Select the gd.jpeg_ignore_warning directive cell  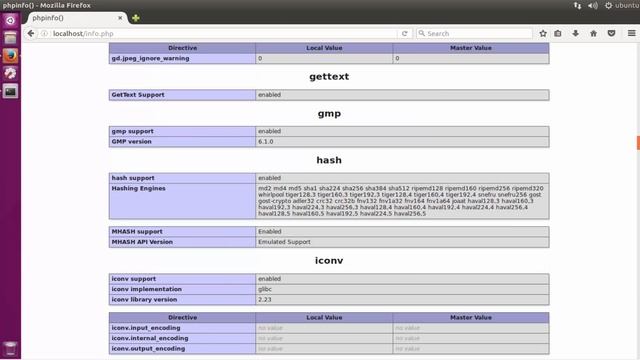pos(182,58)
